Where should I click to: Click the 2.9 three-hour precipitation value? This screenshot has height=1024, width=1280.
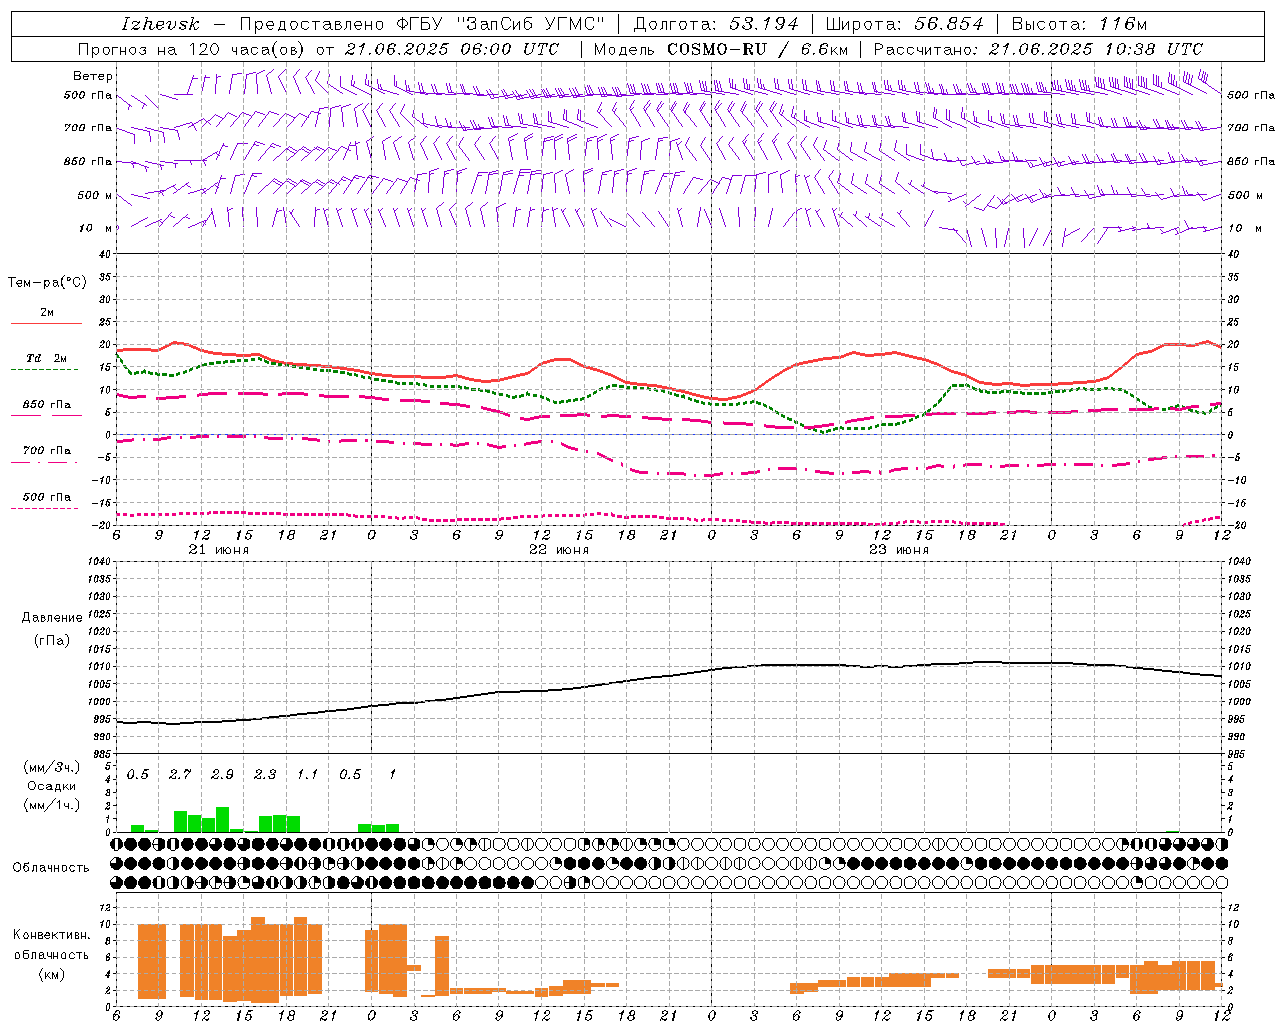(222, 775)
